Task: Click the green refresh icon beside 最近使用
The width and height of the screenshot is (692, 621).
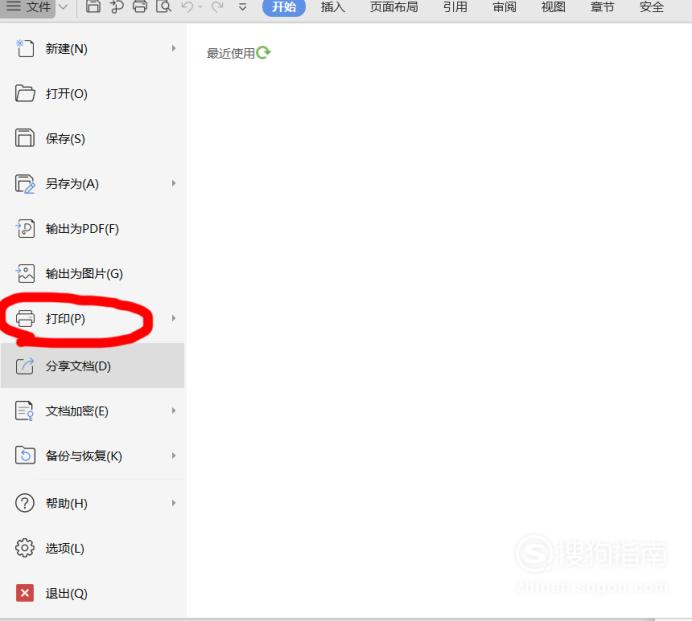Action: tap(263, 53)
